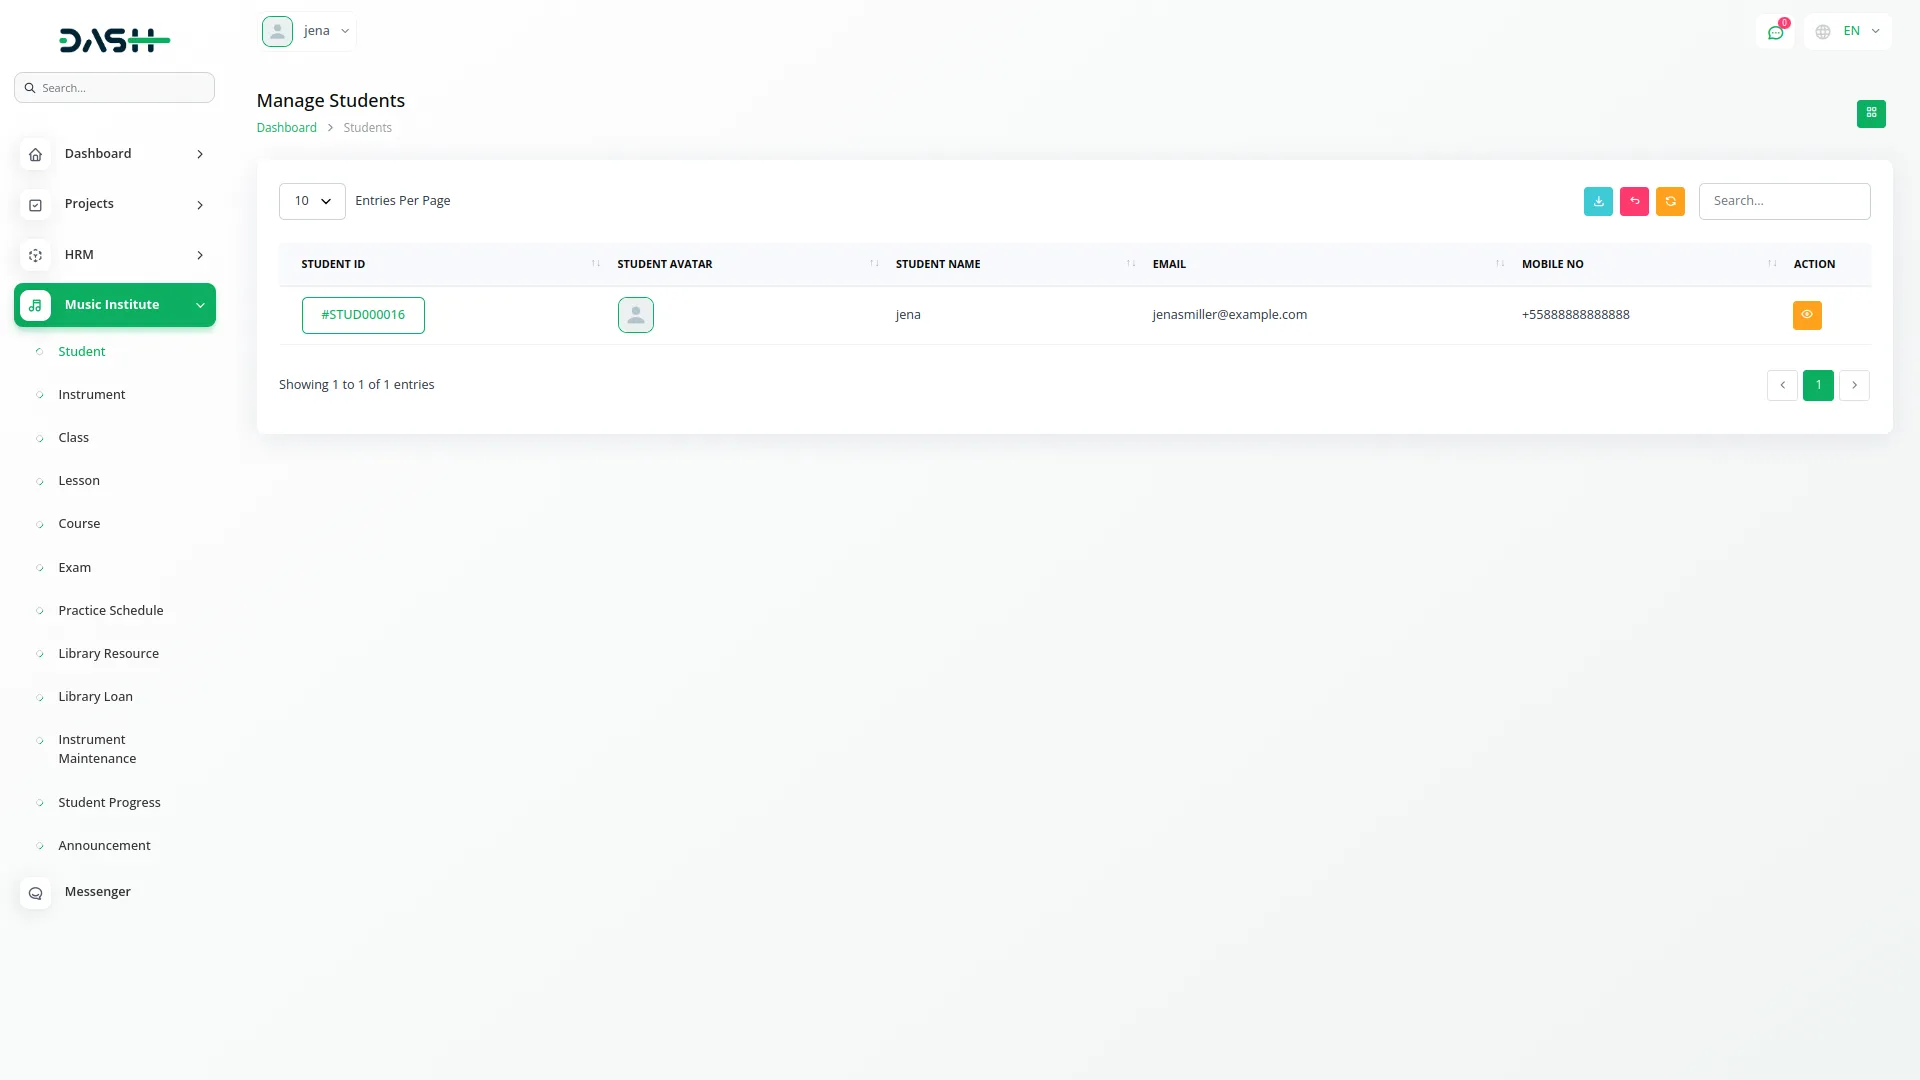Viewport: 1920px width, 1080px height.
Task: Open the messages chat notification icon
Action: point(1775,32)
